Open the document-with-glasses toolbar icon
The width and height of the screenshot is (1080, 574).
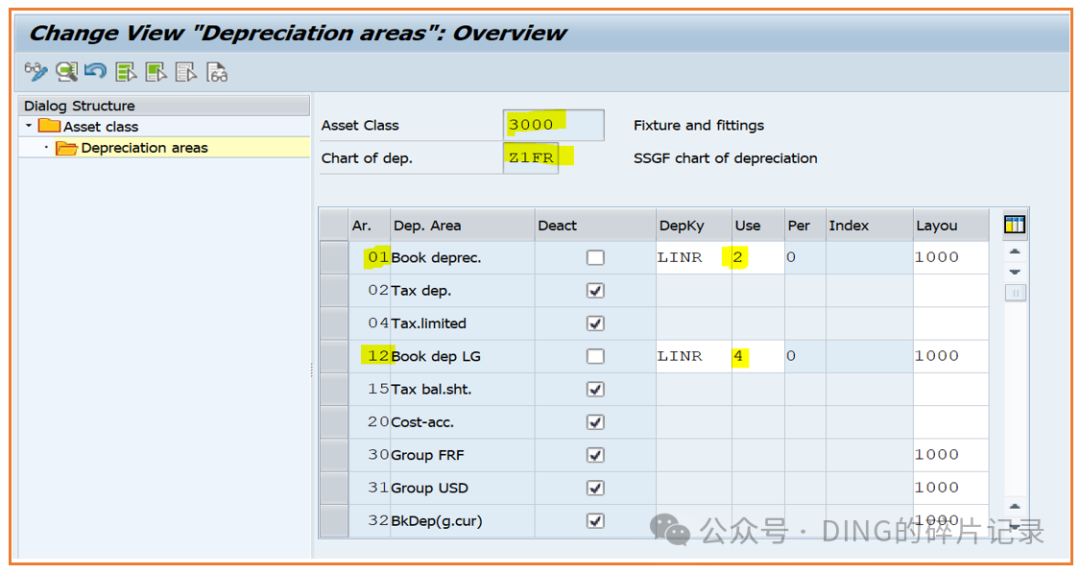[x=216, y=71]
